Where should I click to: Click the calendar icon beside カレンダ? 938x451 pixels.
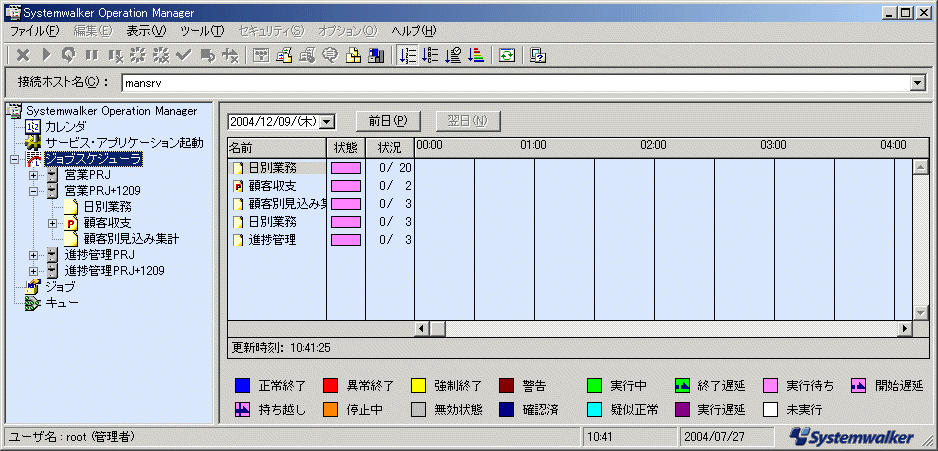[x=33, y=127]
